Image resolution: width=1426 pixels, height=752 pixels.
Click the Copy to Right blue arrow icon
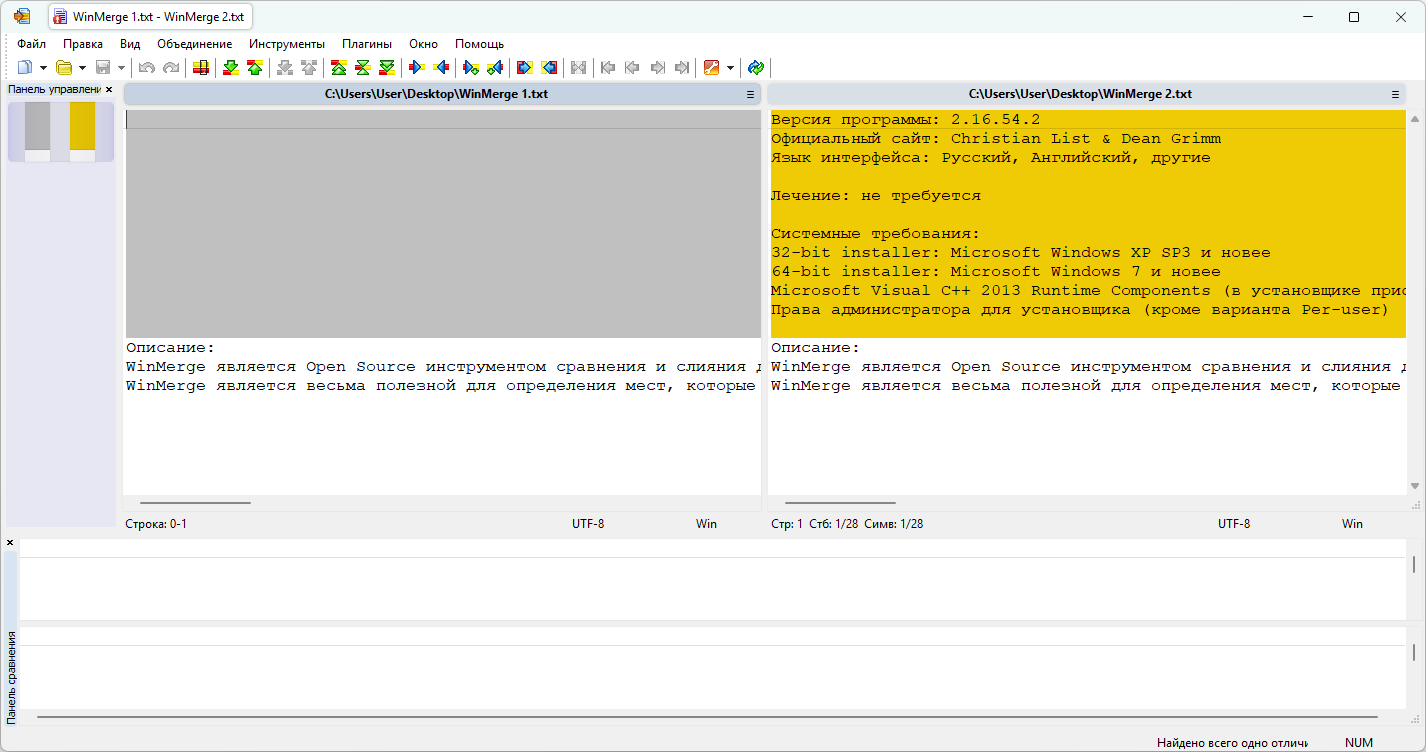418,68
